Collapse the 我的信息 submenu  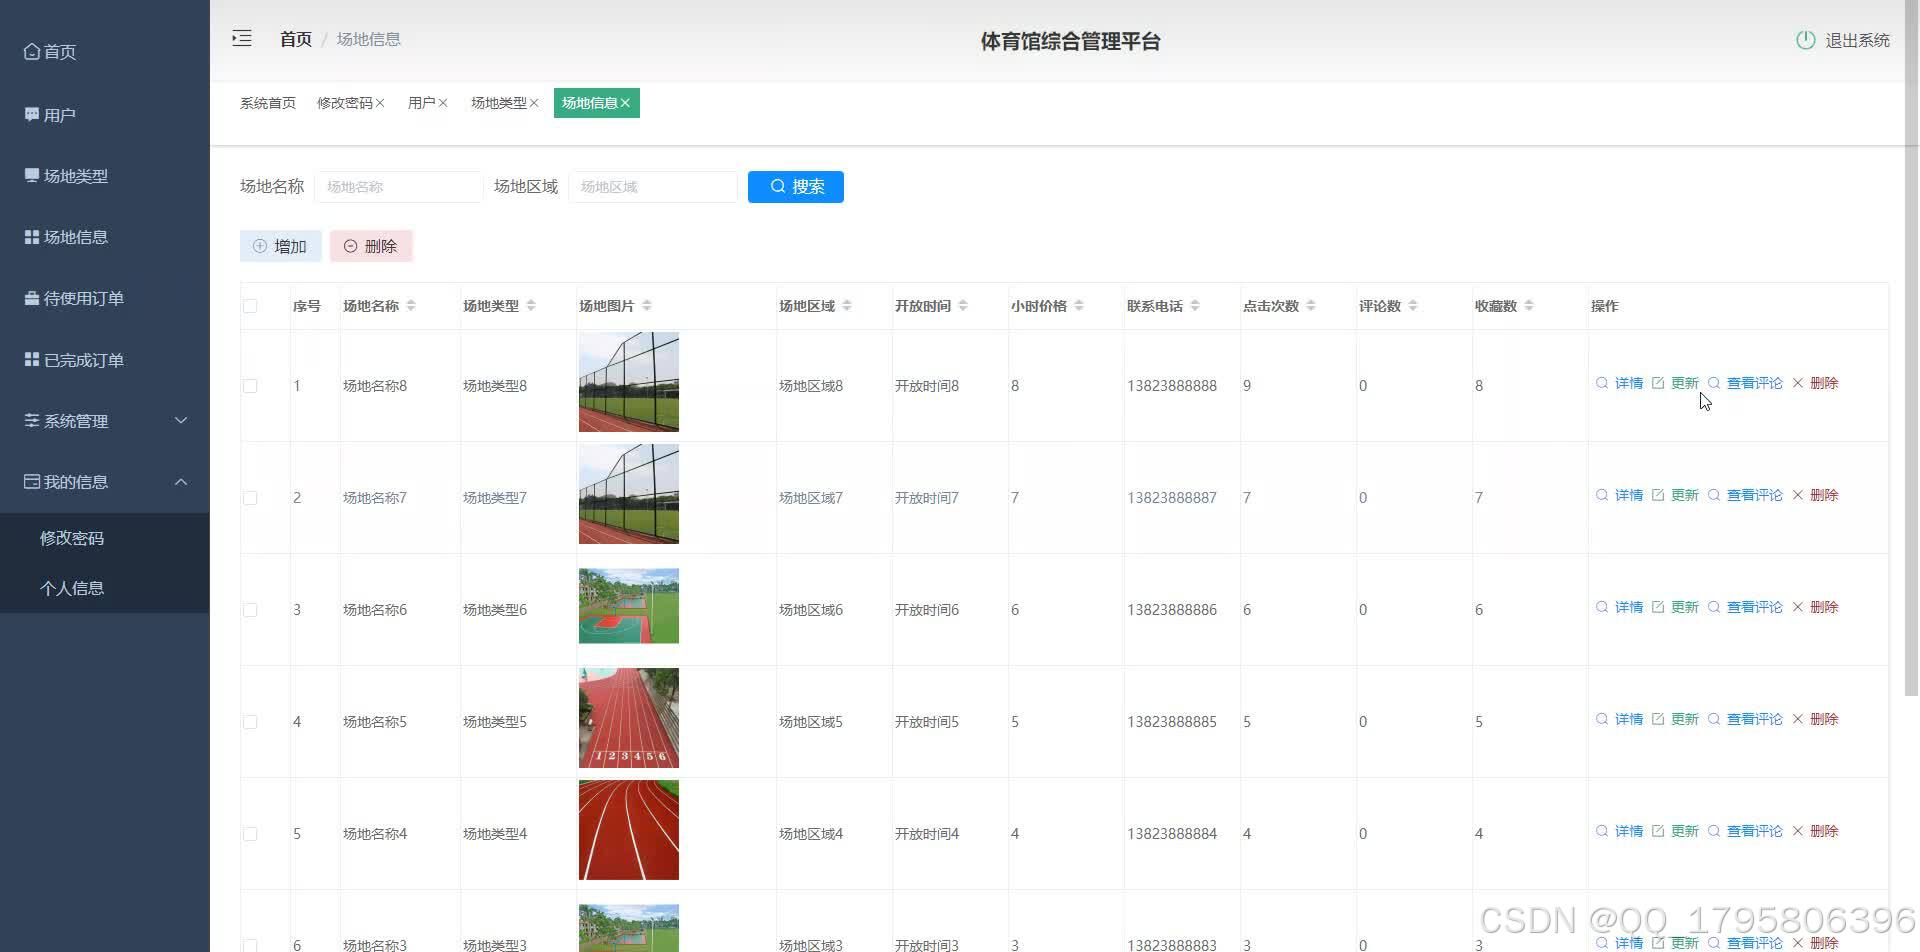[x=105, y=482]
